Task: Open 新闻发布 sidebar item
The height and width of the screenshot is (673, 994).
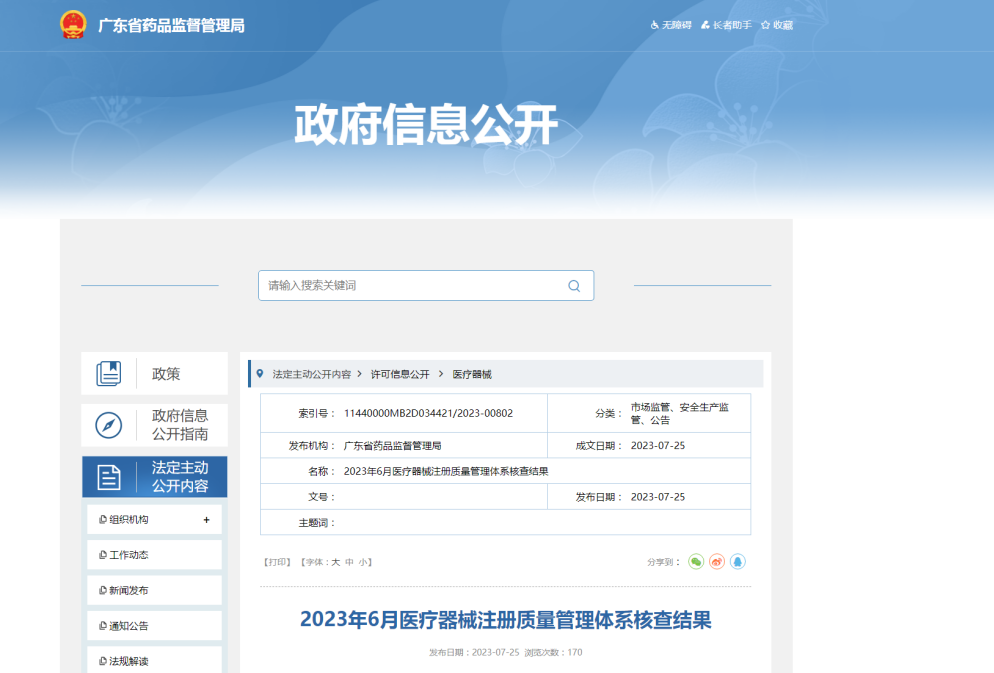Action: pos(155,591)
